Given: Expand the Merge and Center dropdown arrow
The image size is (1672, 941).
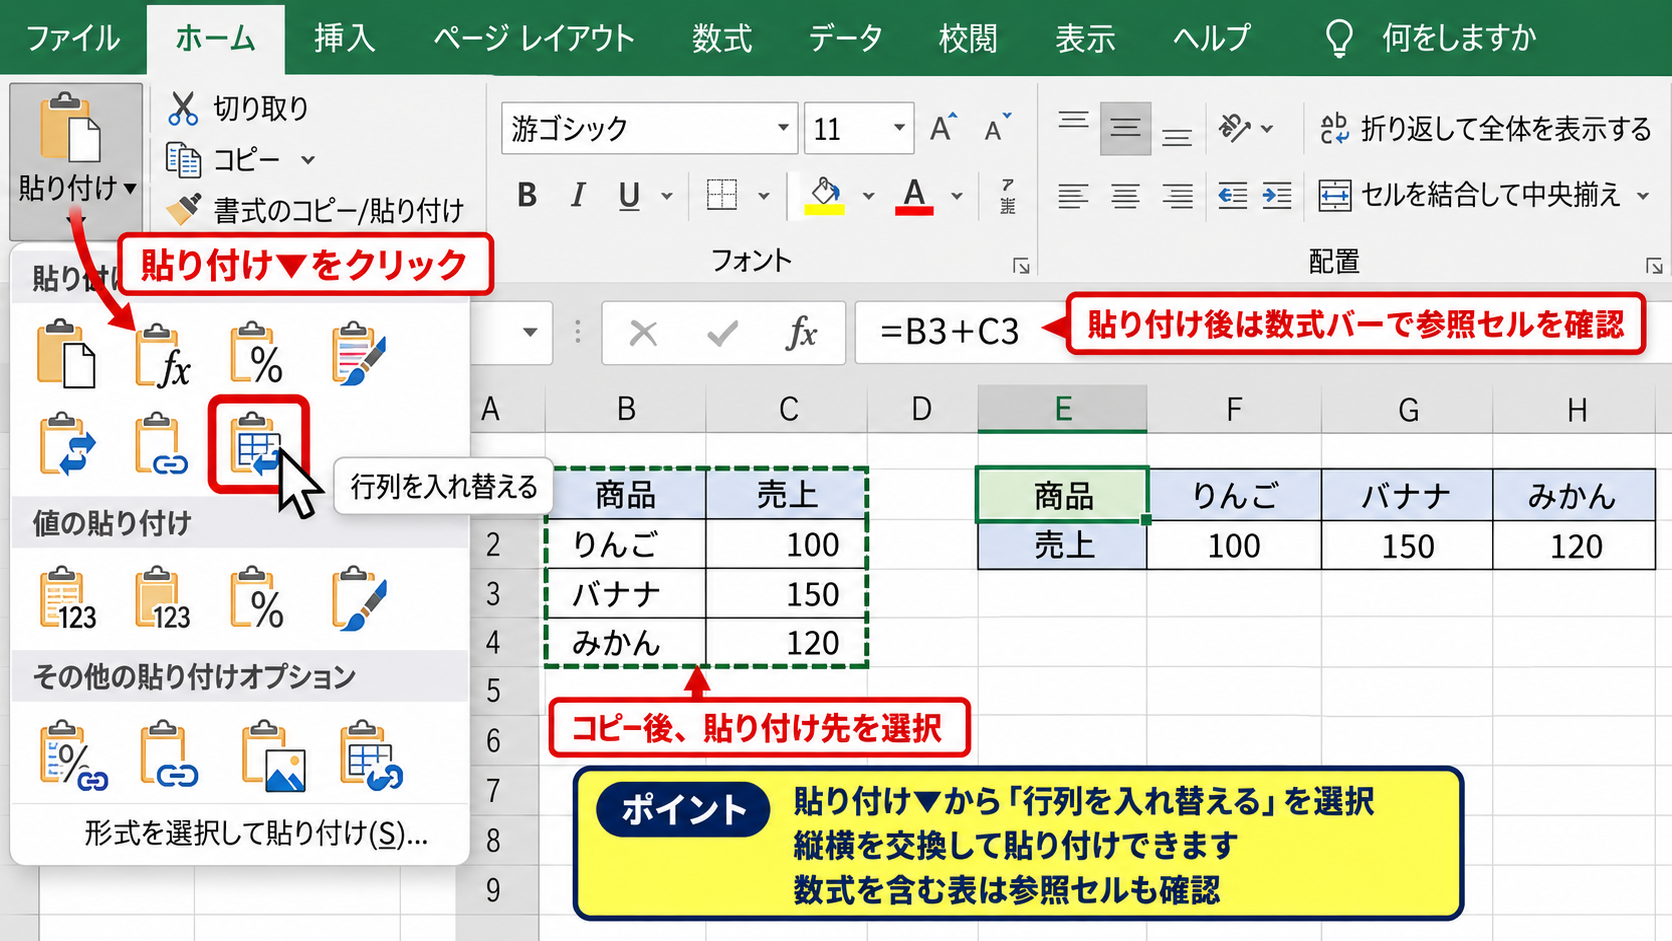Looking at the screenshot, I should (1643, 196).
